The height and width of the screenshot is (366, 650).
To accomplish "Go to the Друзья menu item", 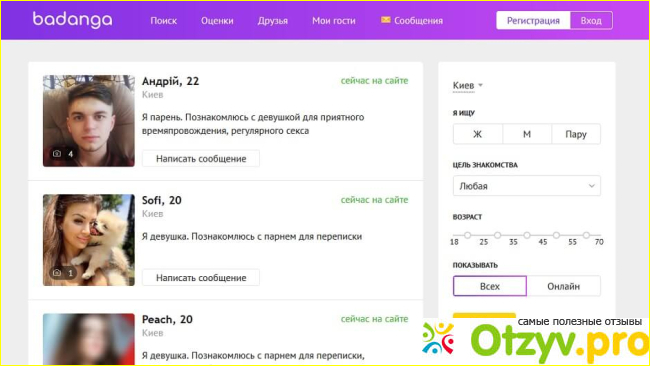I will pos(272,20).
